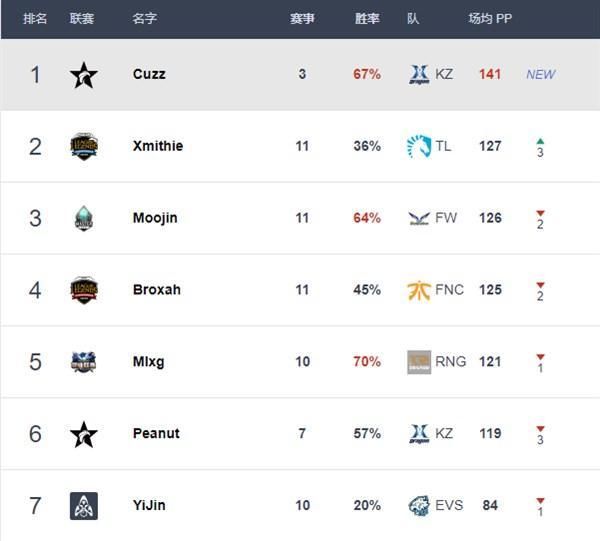This screenshot has height=541, width=600.
Task: Click the Fnatic logo next to FNC
Action: pyautogui.click(x=419, y=290)
